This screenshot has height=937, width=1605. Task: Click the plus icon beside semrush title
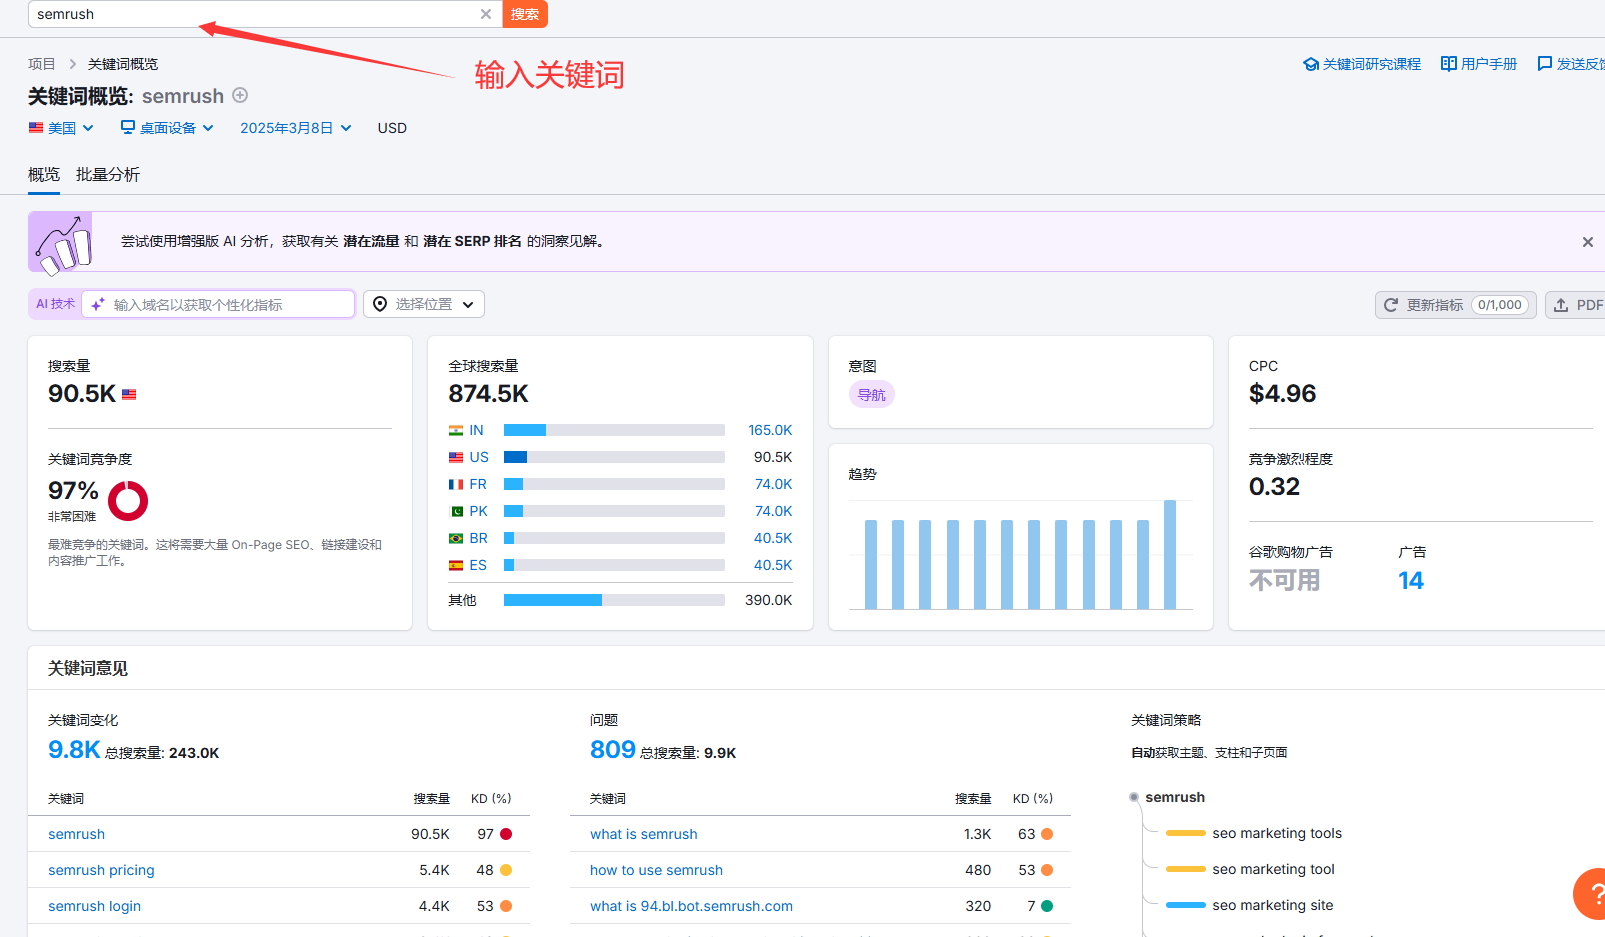coord(240,95)
